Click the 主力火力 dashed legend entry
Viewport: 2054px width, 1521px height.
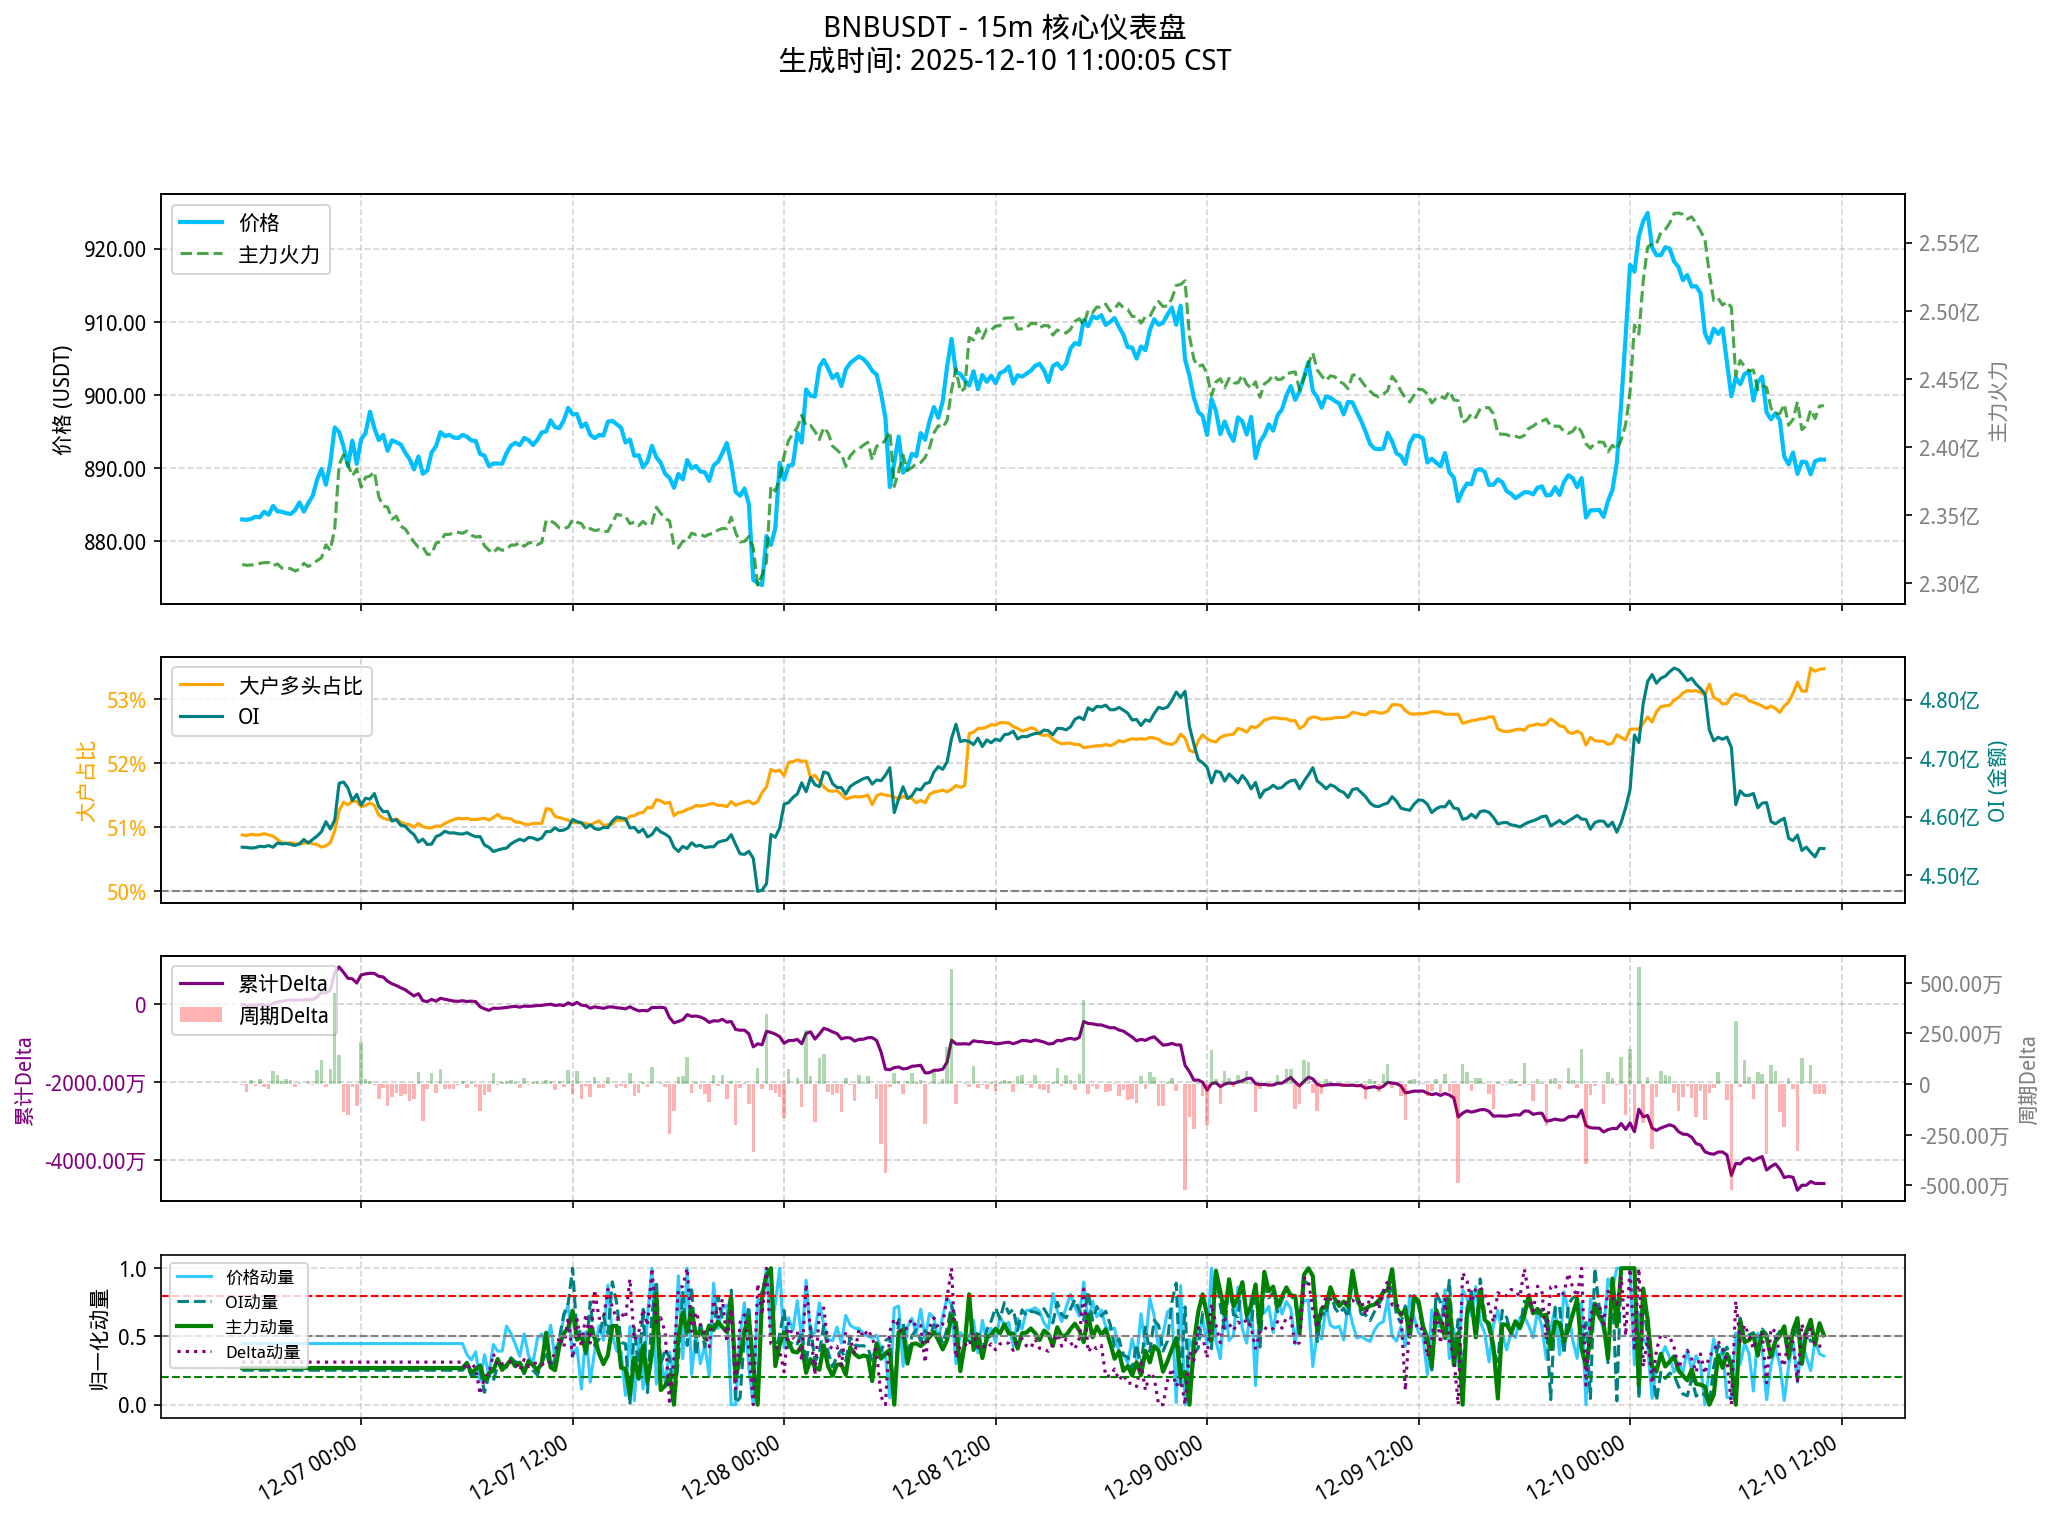click(x=278, y=255)
